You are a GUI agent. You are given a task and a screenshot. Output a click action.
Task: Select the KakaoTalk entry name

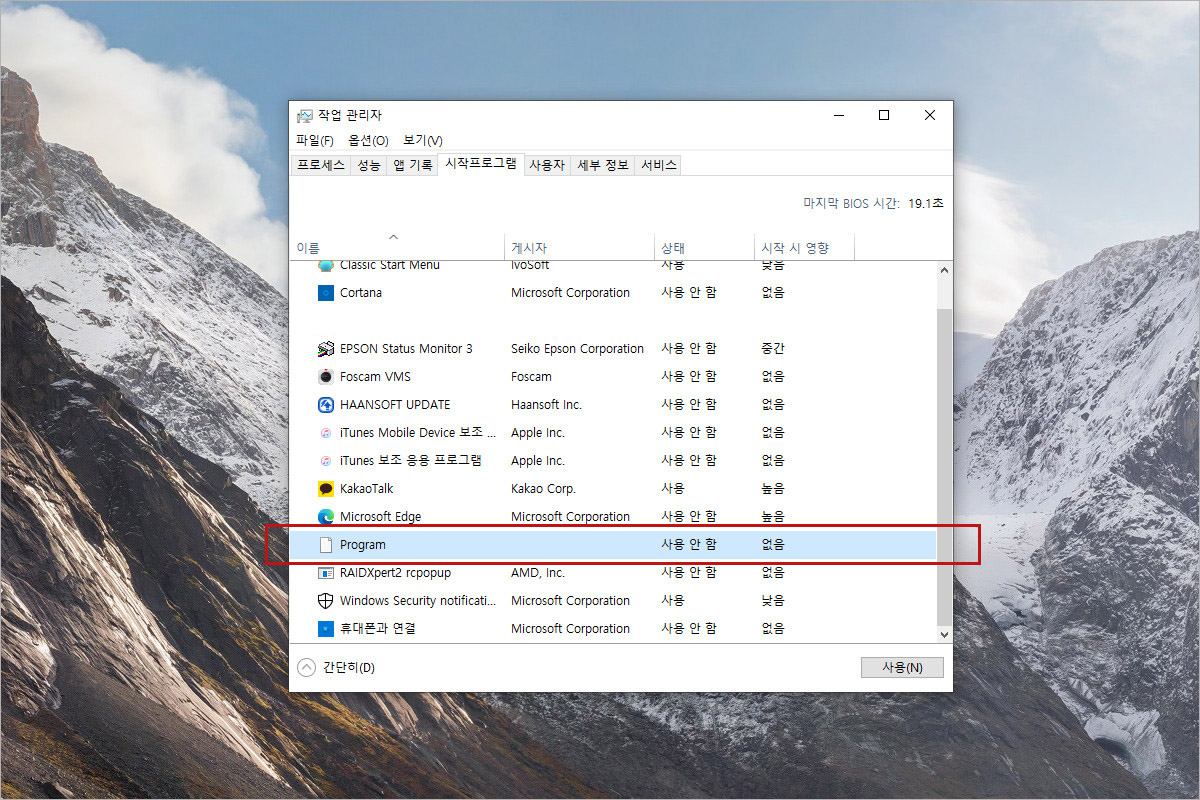tap(367, 489)
